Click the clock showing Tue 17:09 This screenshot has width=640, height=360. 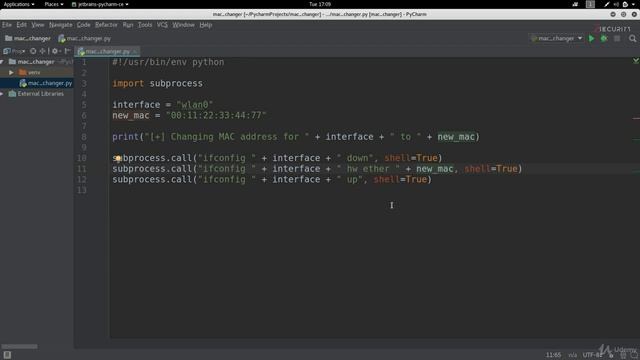coord(320,4)
